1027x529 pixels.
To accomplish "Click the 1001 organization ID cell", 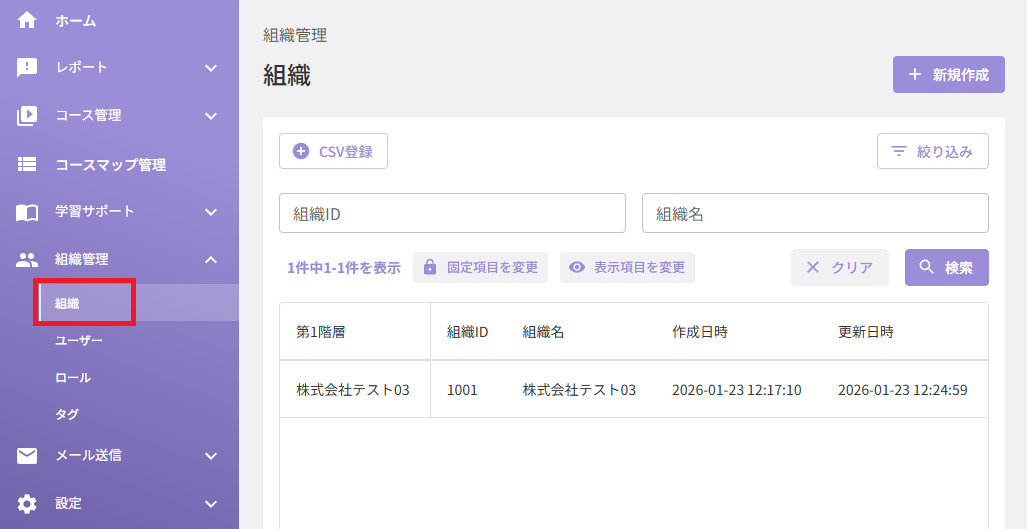I will (462, 390).
